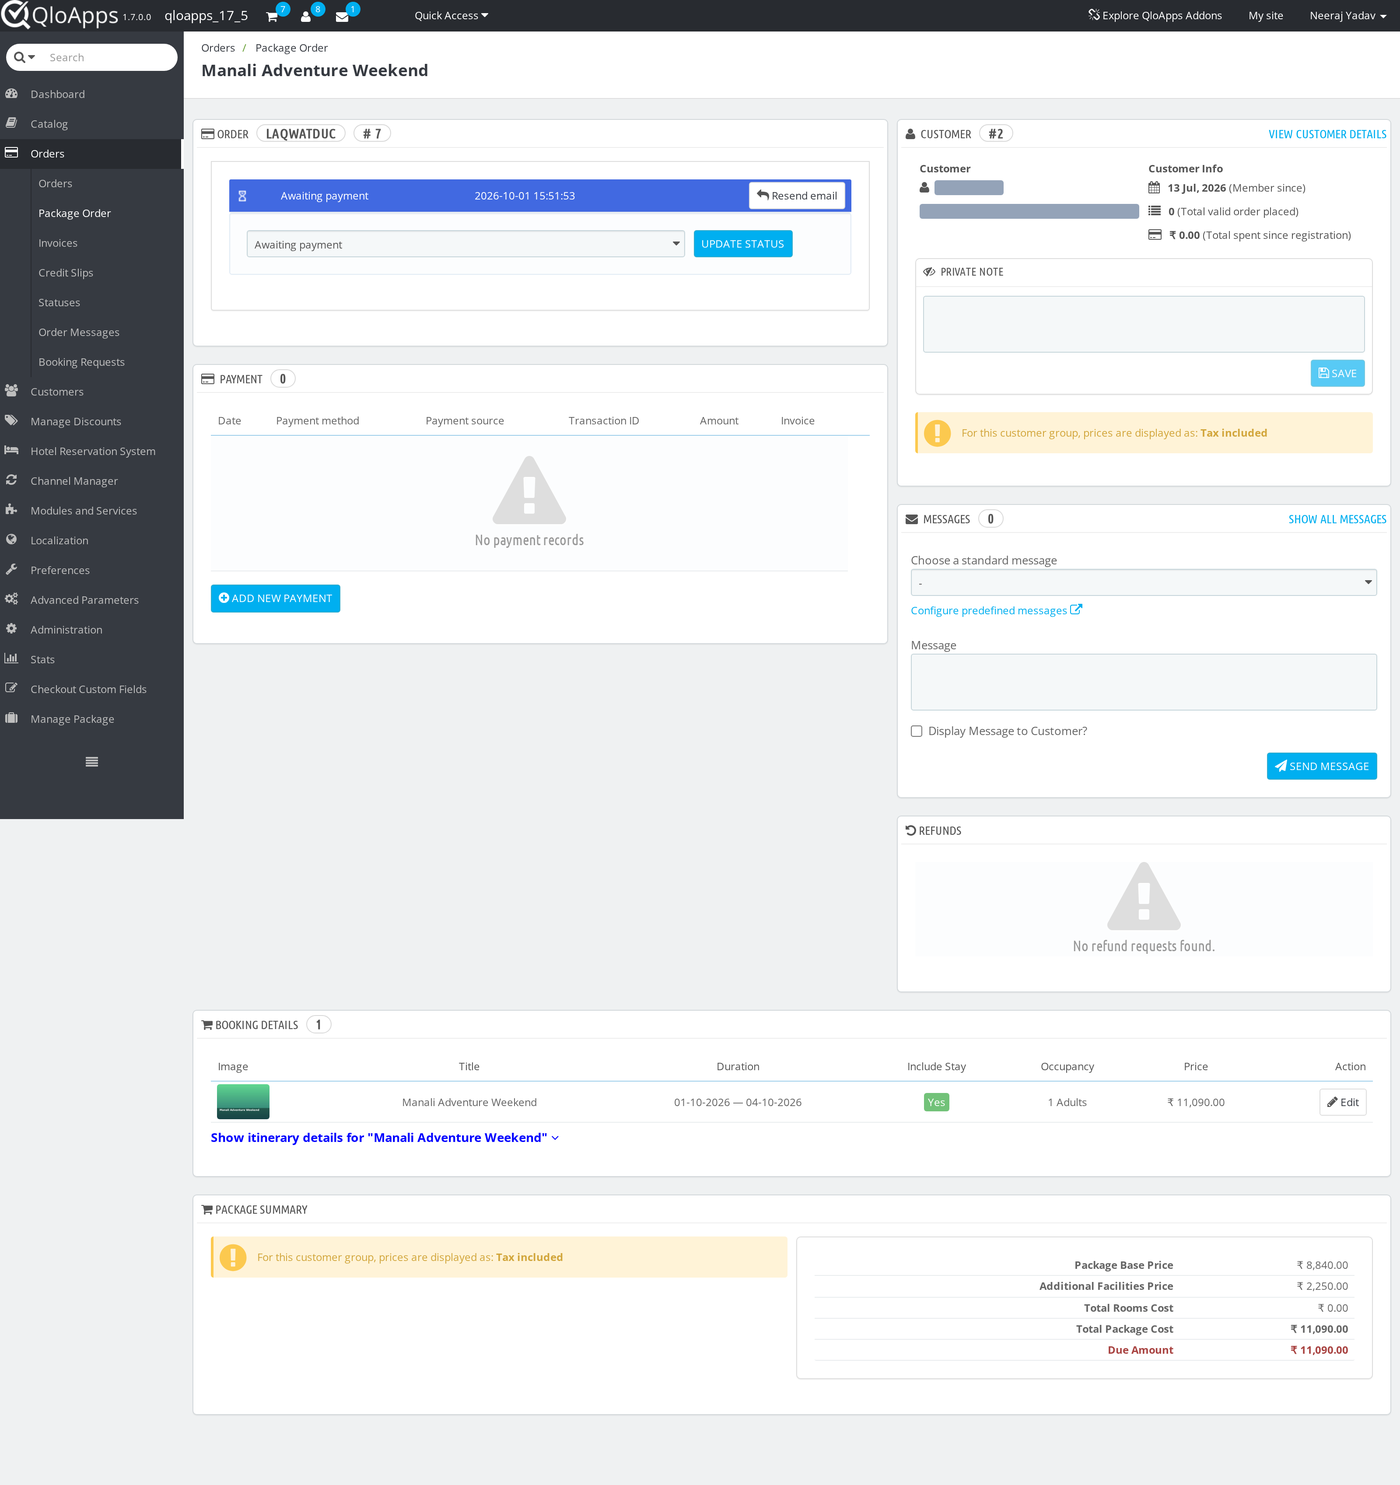Viewport: 1400px width, 1485px height.
Task: Go to Invoices in the sidebar
Action: point(58,243)
